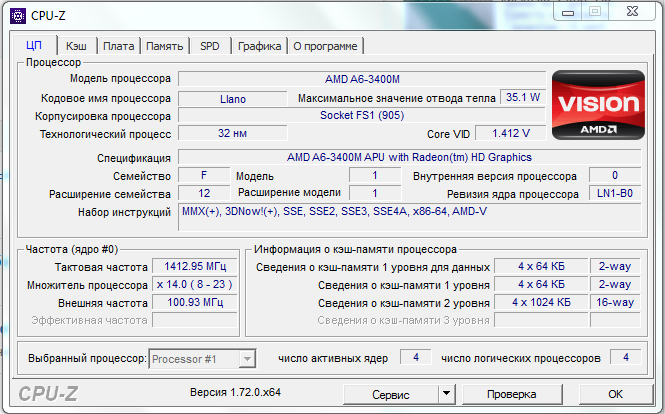Click the 100.93 МГц bus speed value
Viewport: 665px width, 414px height.
tap(195, 302)
